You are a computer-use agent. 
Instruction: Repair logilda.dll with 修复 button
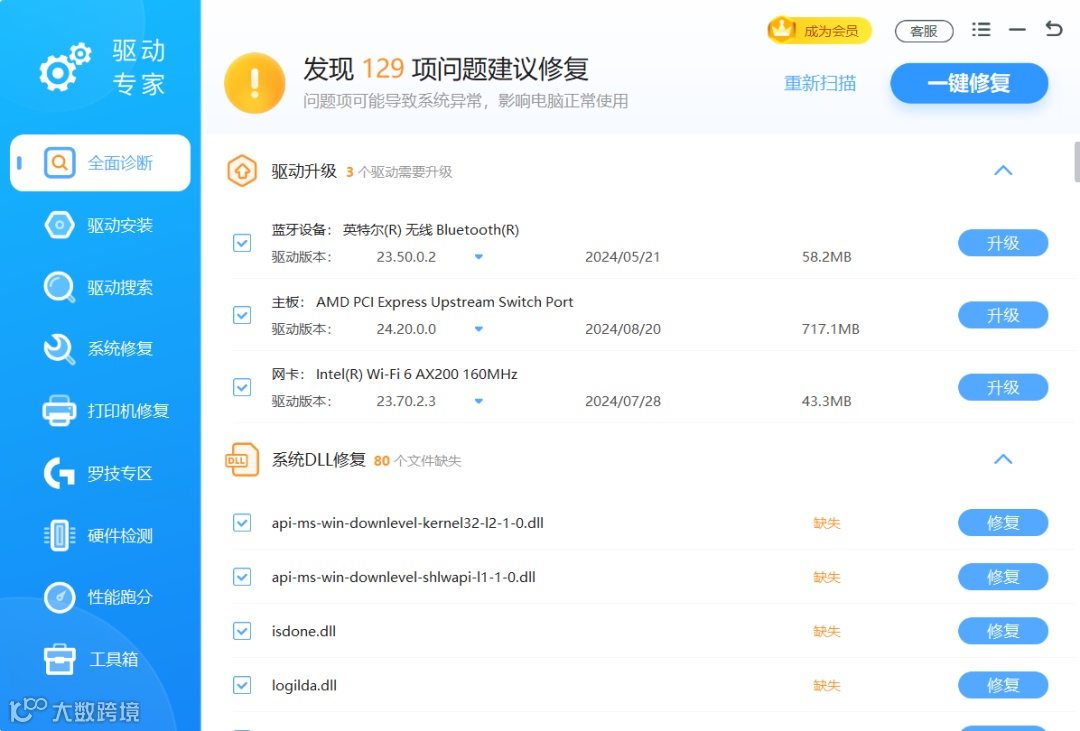(1003, 686)
